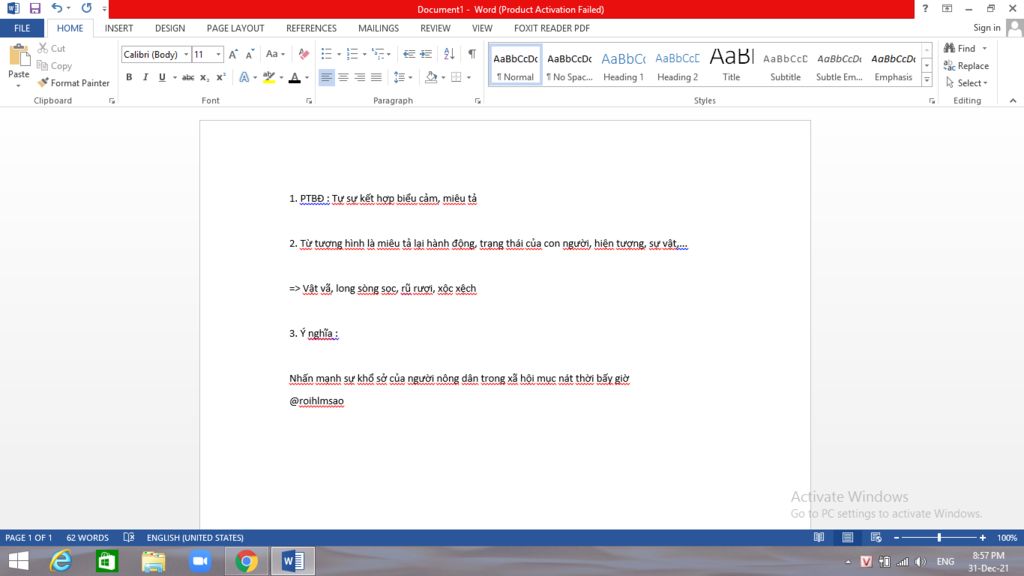This screenshot has width=1024, height=576.
Task: Open Google Chrome from the taskbar
Action: click(x=246, y=561)
